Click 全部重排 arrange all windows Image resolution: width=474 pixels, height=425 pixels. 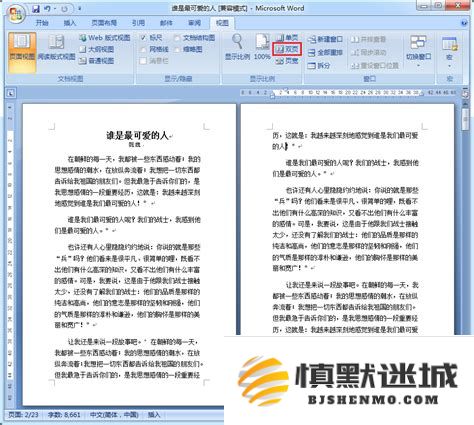[325, 52]
